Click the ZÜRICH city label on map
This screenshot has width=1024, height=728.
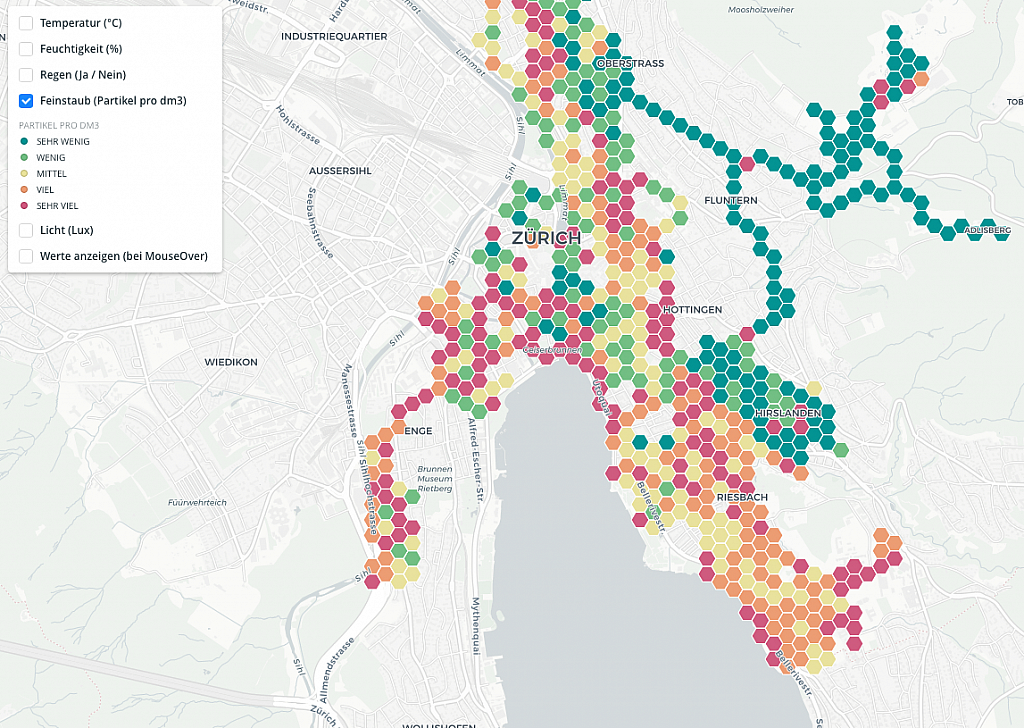545,239
